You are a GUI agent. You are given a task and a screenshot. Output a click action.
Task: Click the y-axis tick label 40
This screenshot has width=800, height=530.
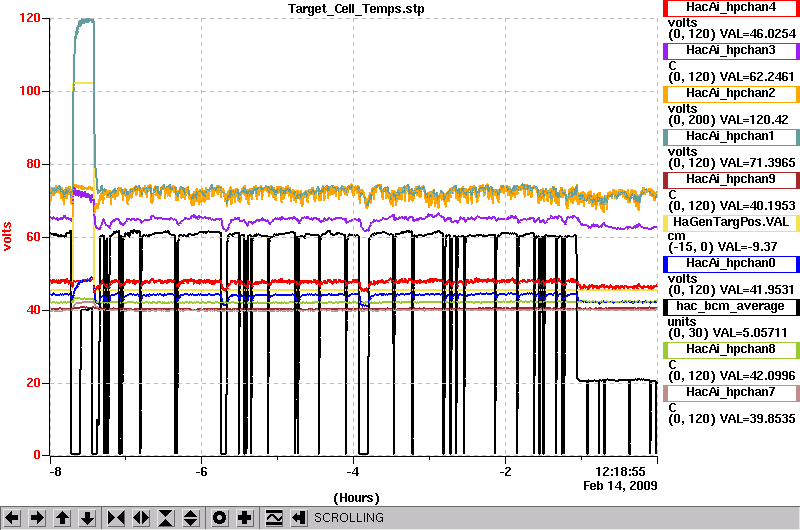(x=33, y=310)
